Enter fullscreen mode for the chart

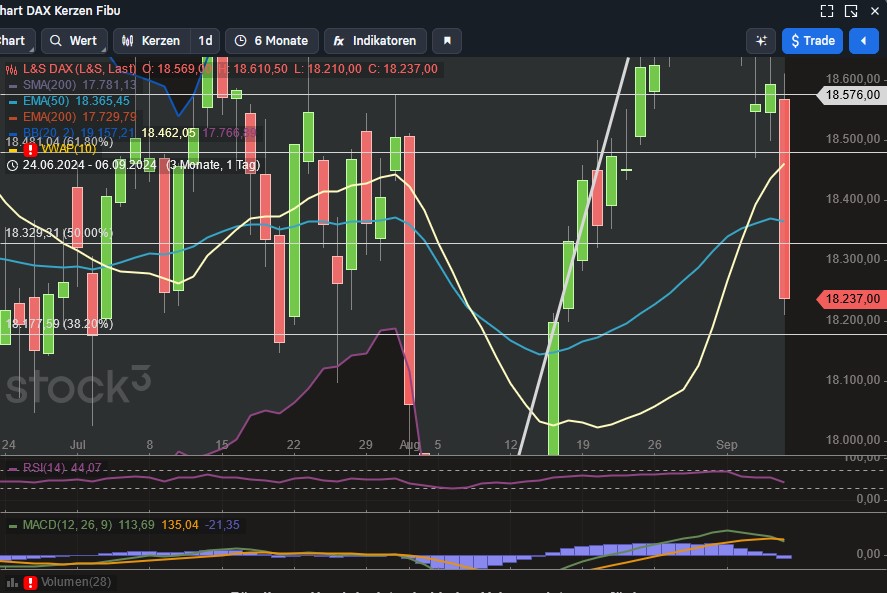[x=827, y=11]
